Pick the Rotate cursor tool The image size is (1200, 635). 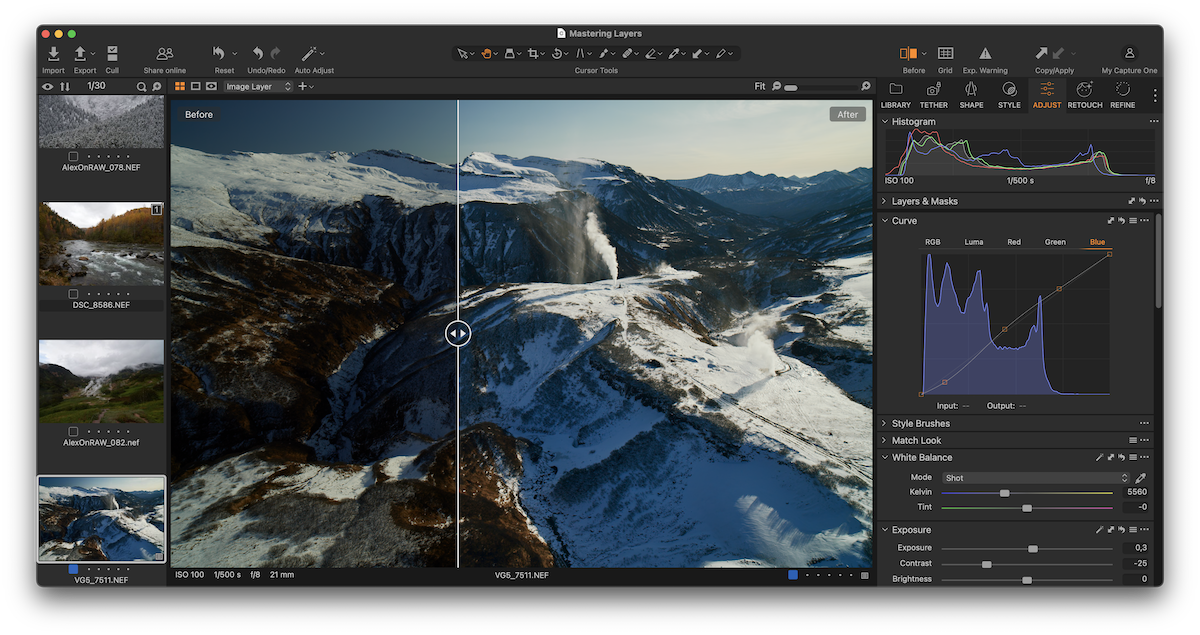(558, 54)
